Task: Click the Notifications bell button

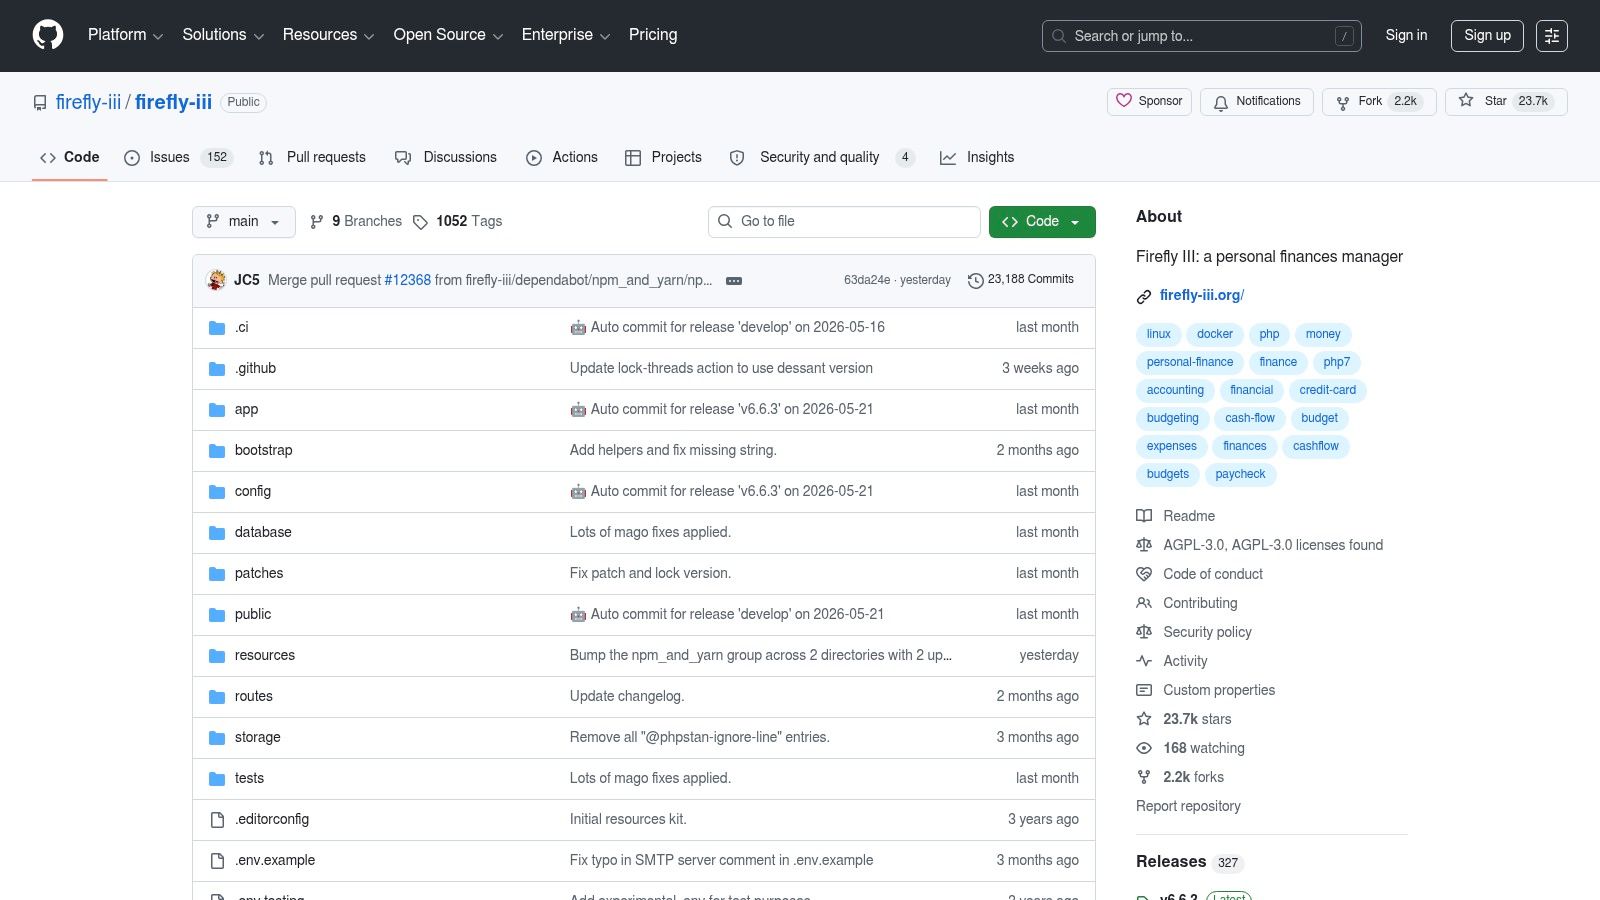Action: pyautogui.click(x=1257, y=101)
